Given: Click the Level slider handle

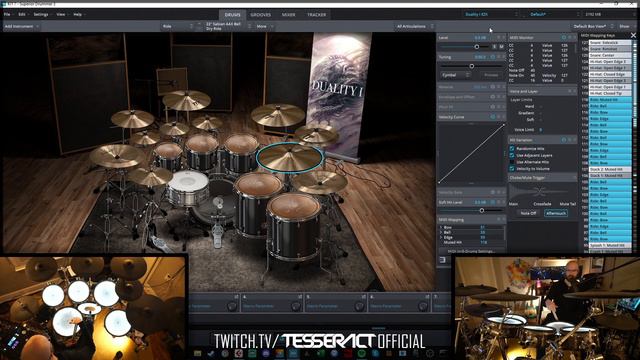Looking at the screenshot, I should tap(476, 47).
